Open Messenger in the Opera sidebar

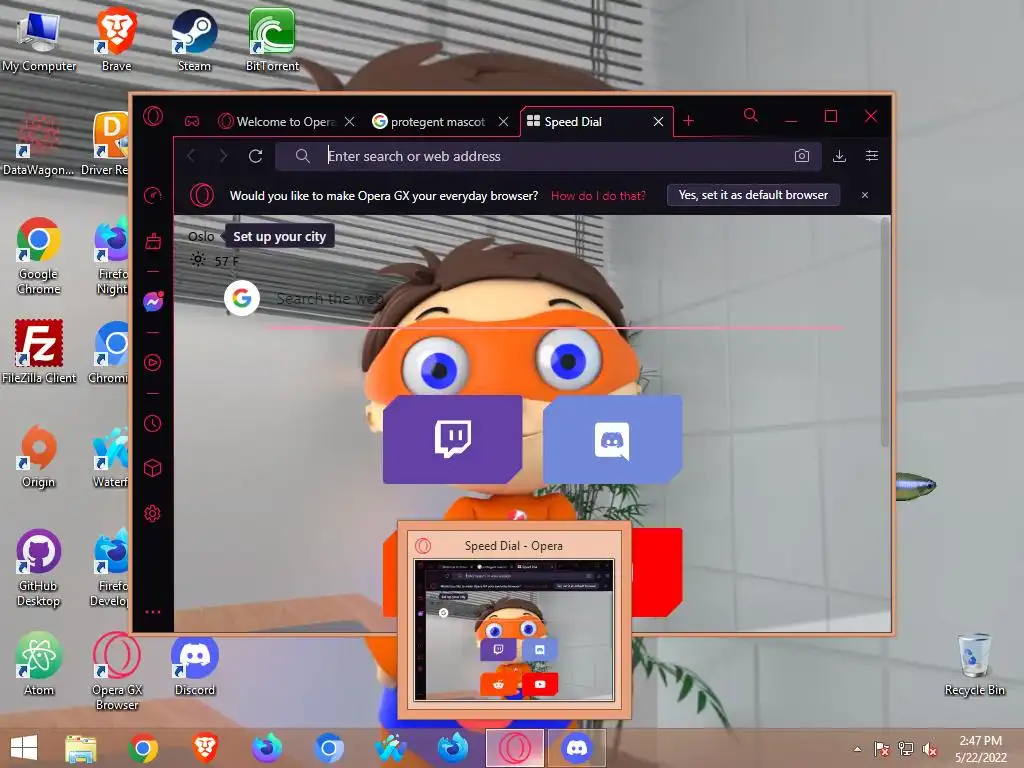pos(153,301)
